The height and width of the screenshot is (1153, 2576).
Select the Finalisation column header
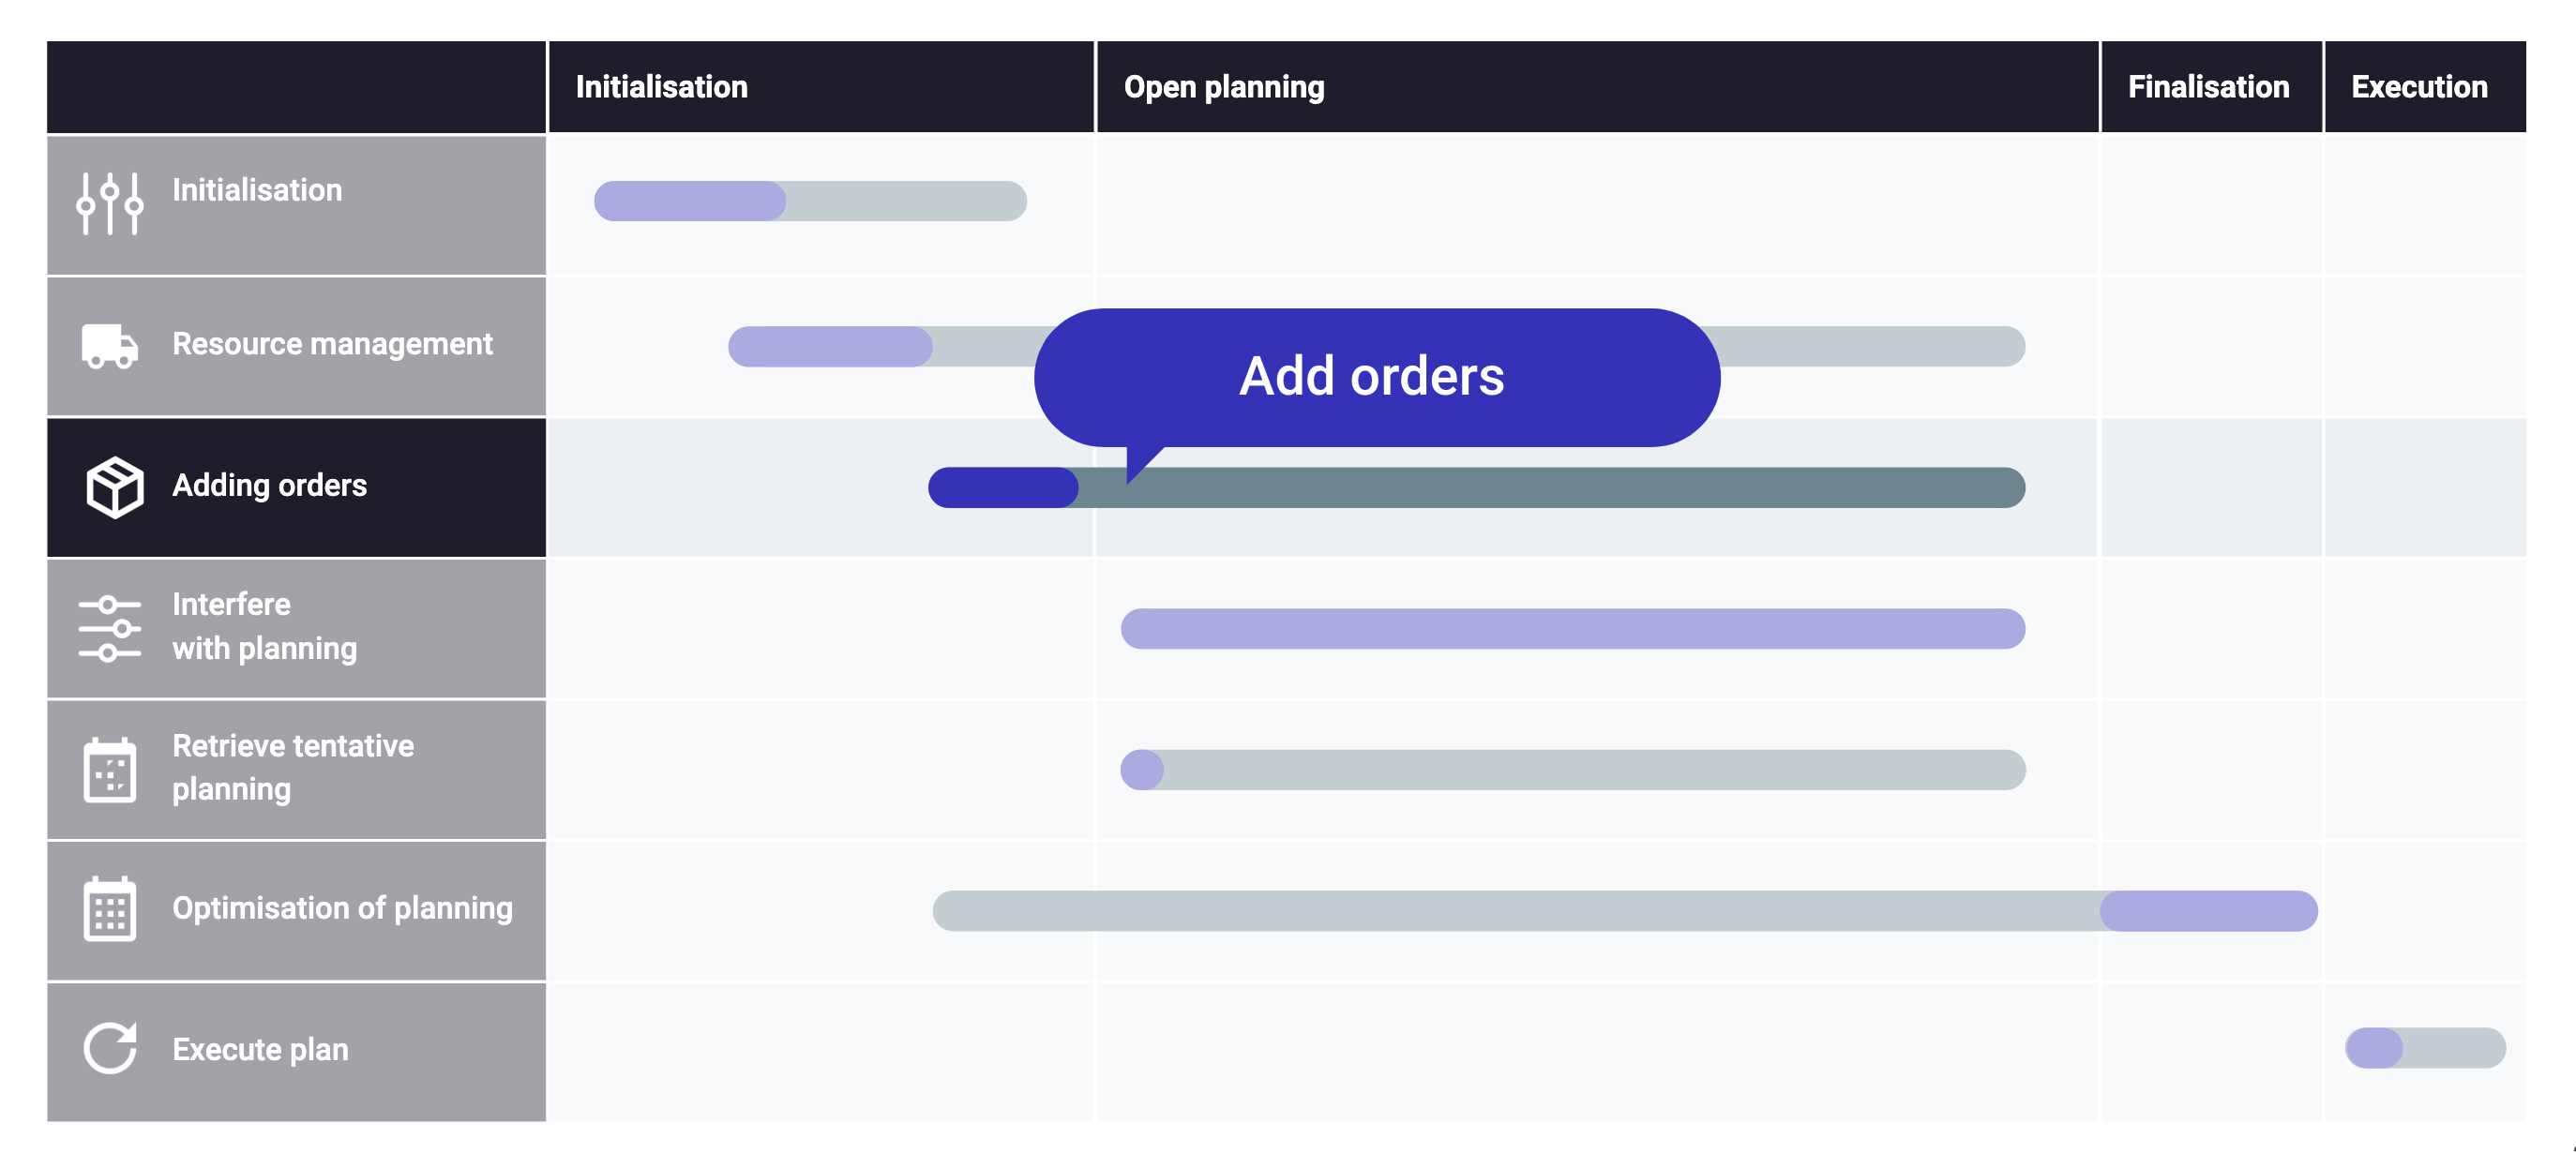click(2211, 87)
